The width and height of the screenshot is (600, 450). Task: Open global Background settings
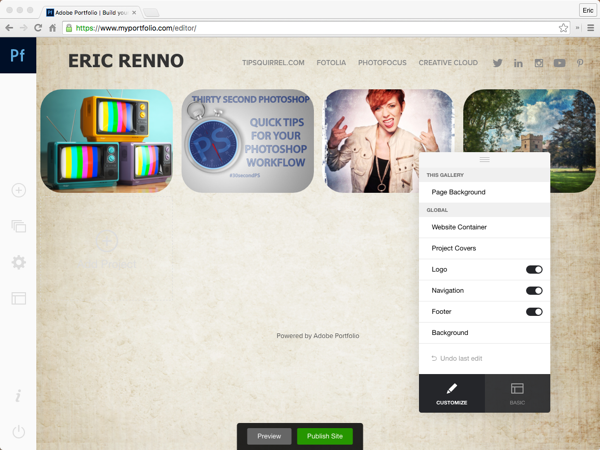click(484, 333)
